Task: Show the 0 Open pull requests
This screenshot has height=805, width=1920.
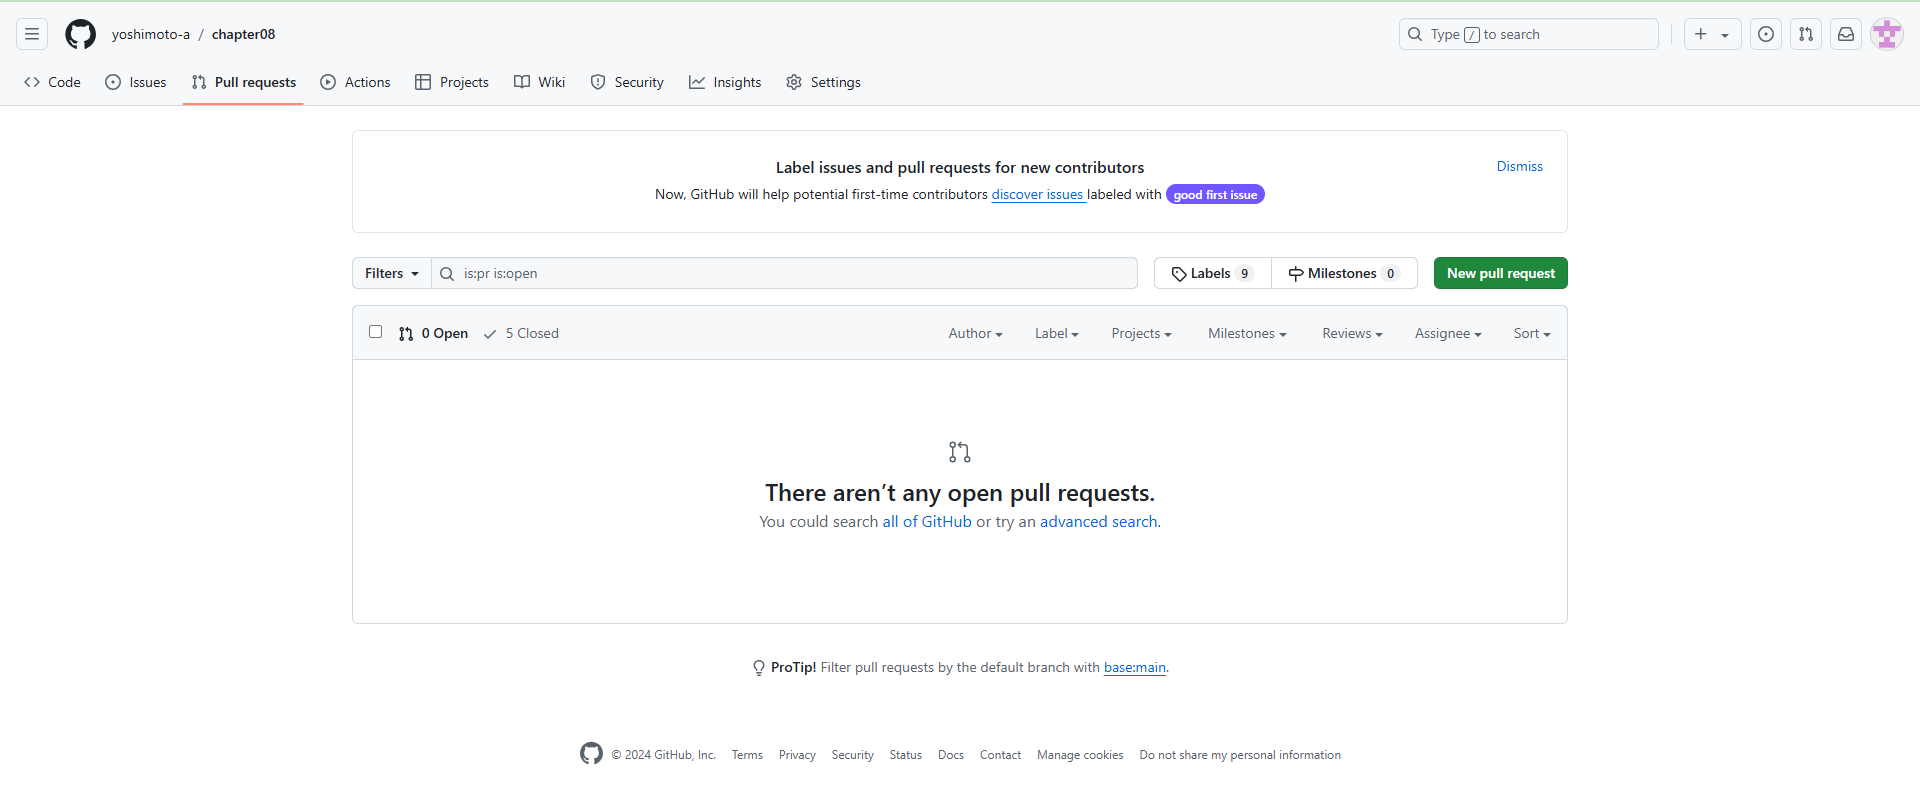Action: pos(434,334)
